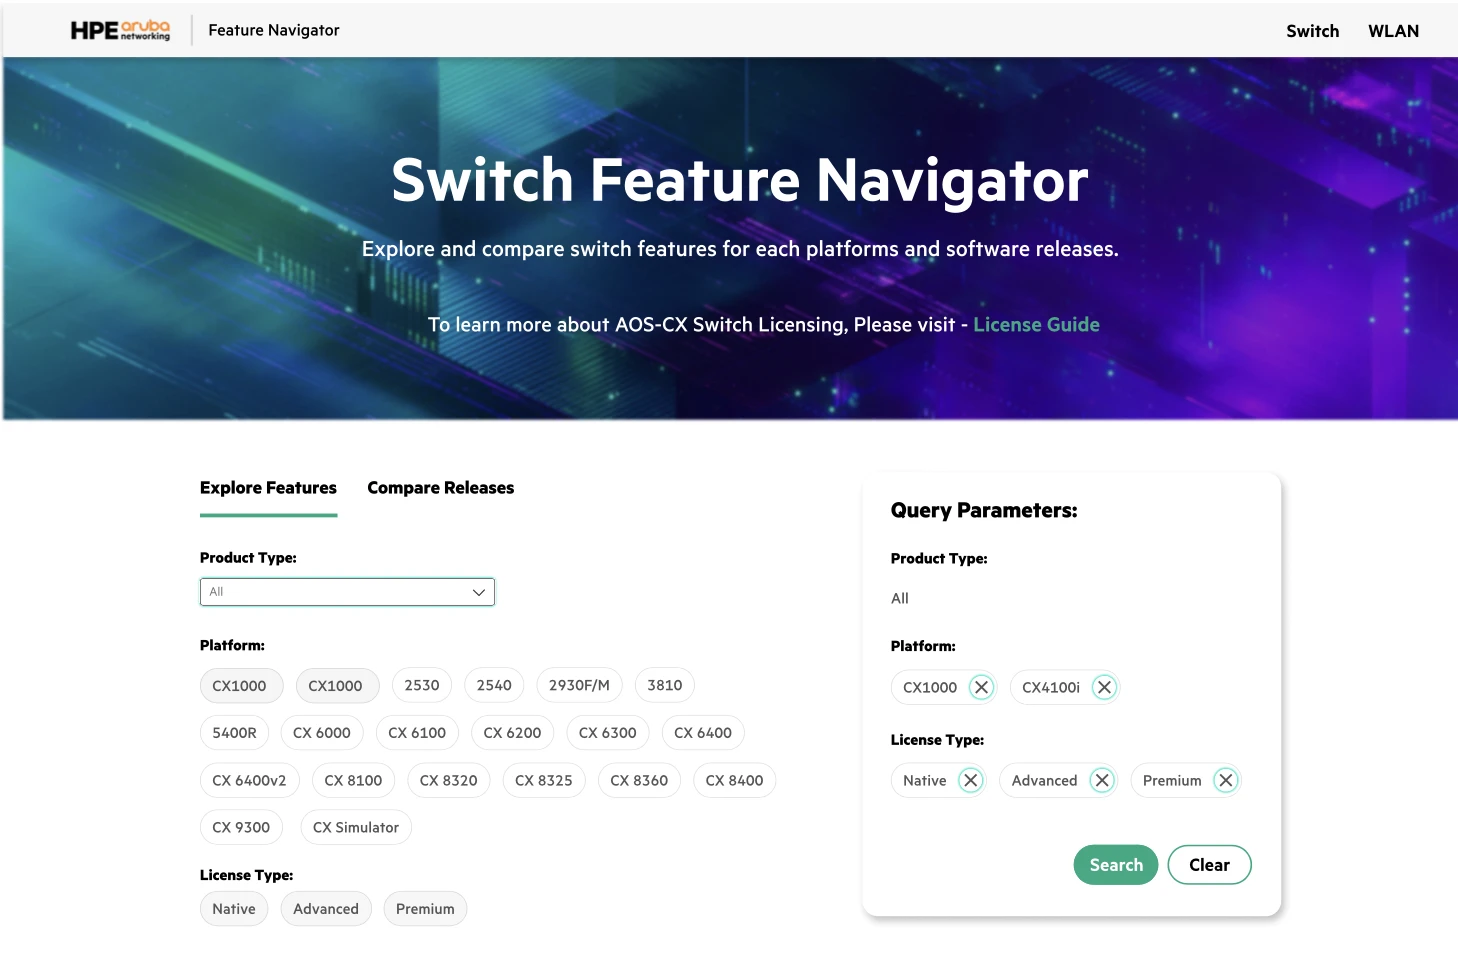Remove Advanced license from Query Parameters
The height and width of the screenshot is (964, 1458).
point(1102,780)
